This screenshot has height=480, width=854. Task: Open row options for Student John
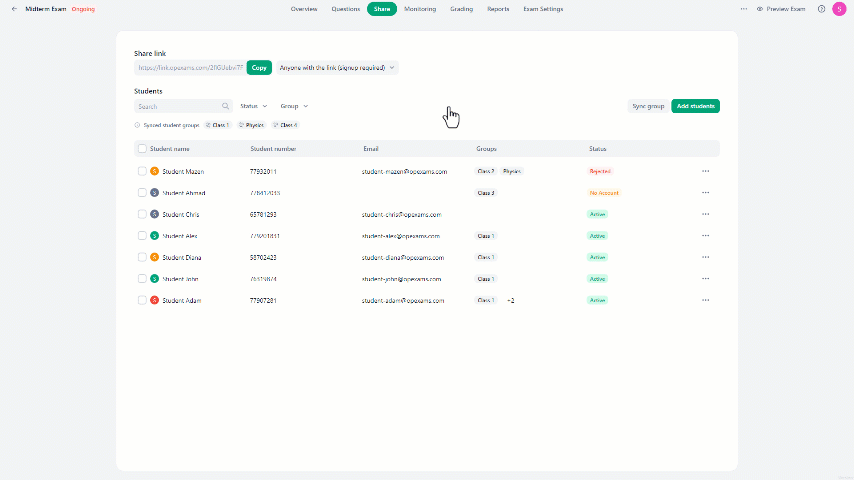pyautogui.click(x=705, y=279)
